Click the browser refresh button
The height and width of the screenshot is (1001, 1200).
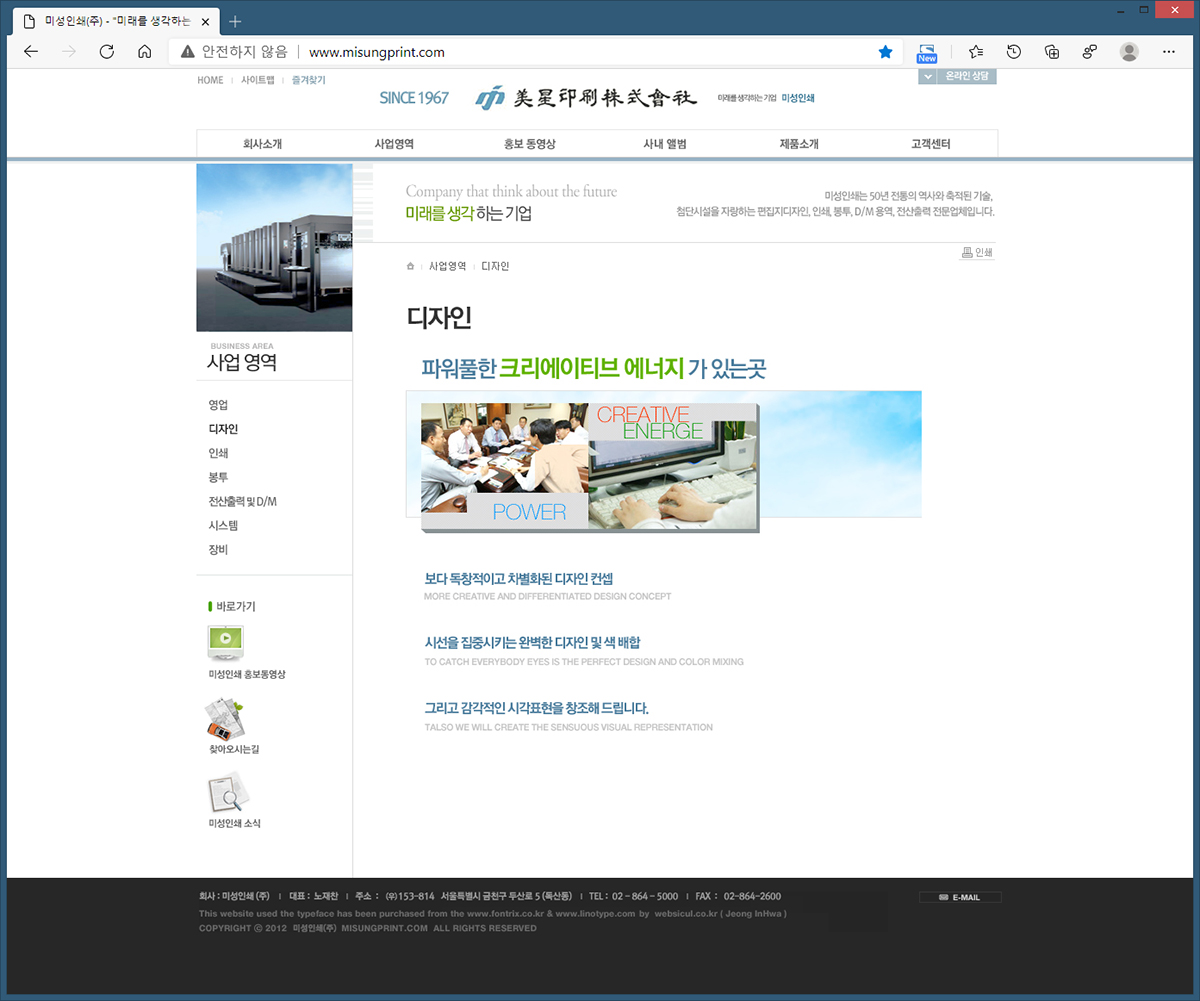pyautogui.click(x=106, y=52)
